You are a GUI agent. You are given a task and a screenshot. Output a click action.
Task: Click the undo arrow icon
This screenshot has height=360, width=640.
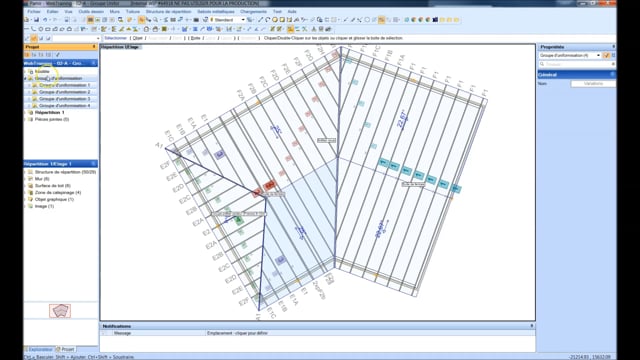45,20
